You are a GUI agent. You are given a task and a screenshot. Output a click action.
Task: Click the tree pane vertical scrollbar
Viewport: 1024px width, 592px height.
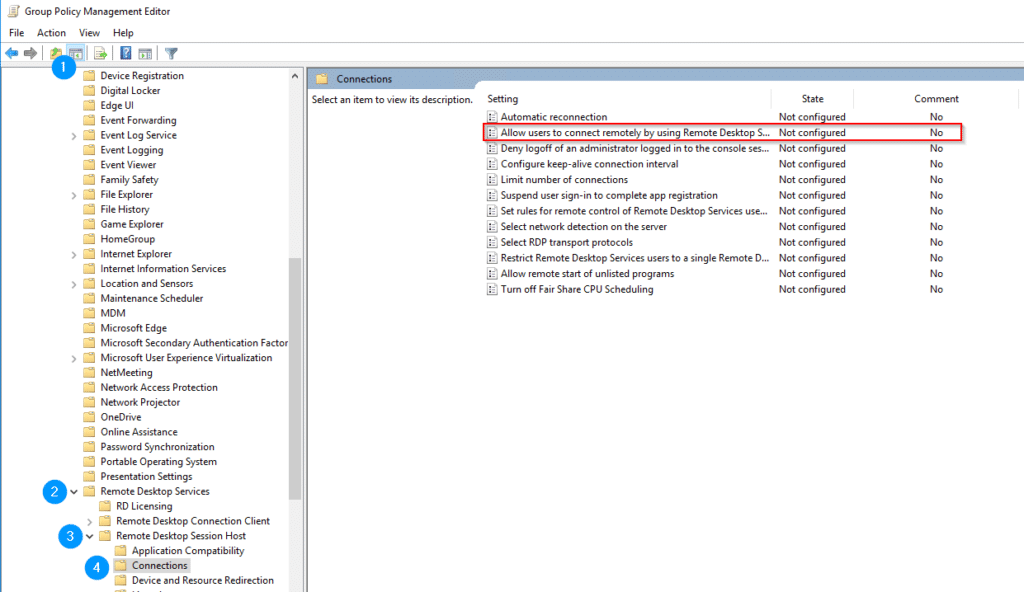tap(295, 380)
